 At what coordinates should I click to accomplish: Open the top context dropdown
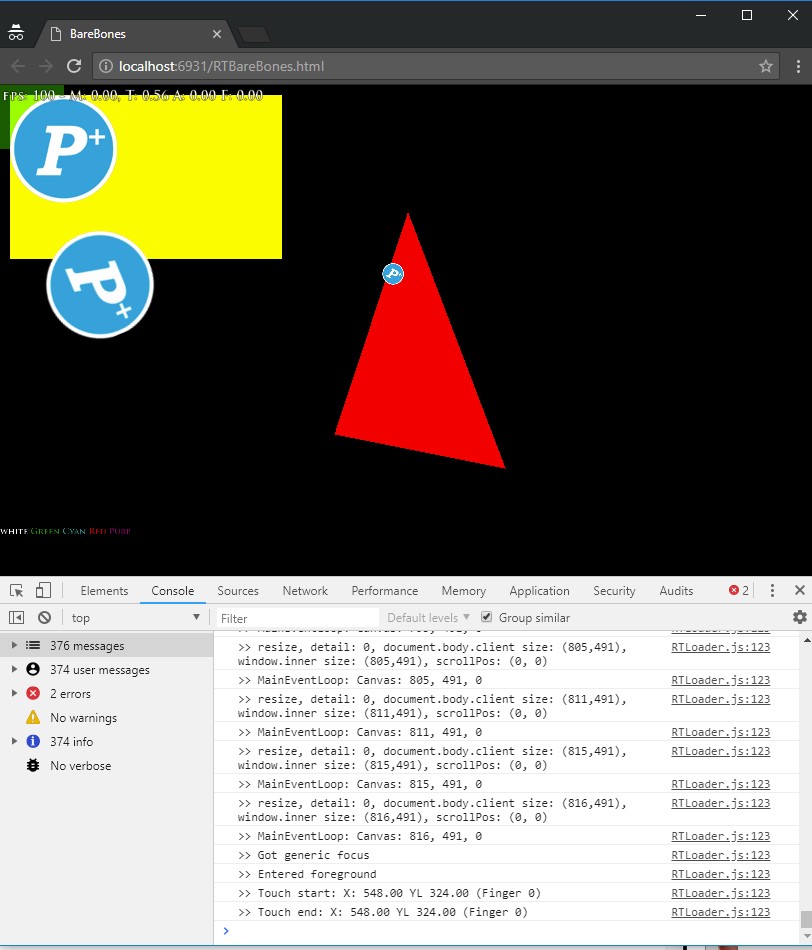pos(135,618)
